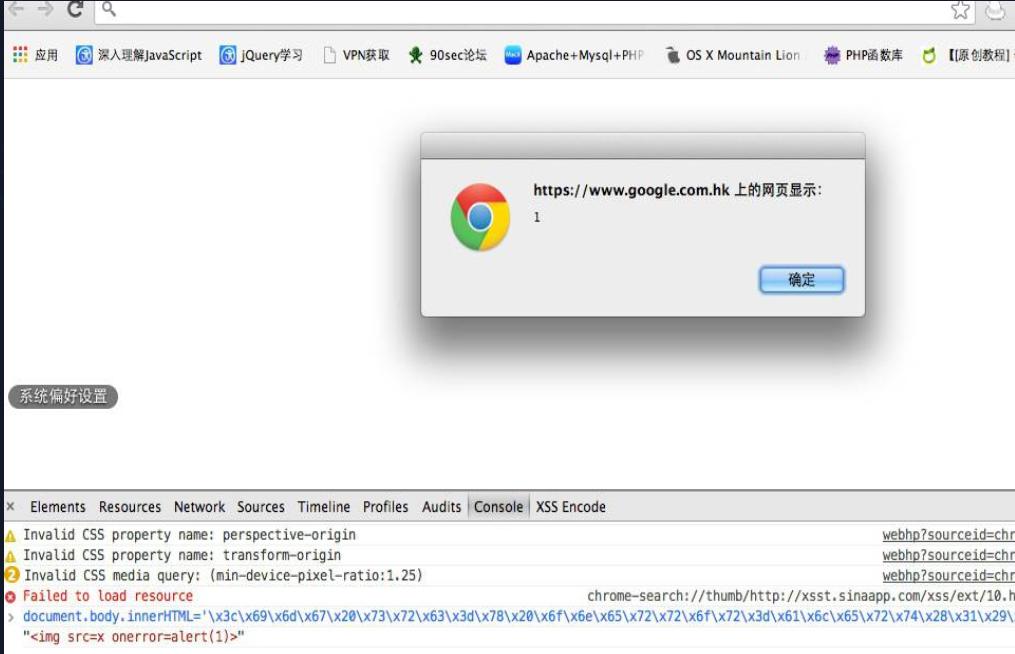Open the 深入理解JavaScript bookmark

139,55
